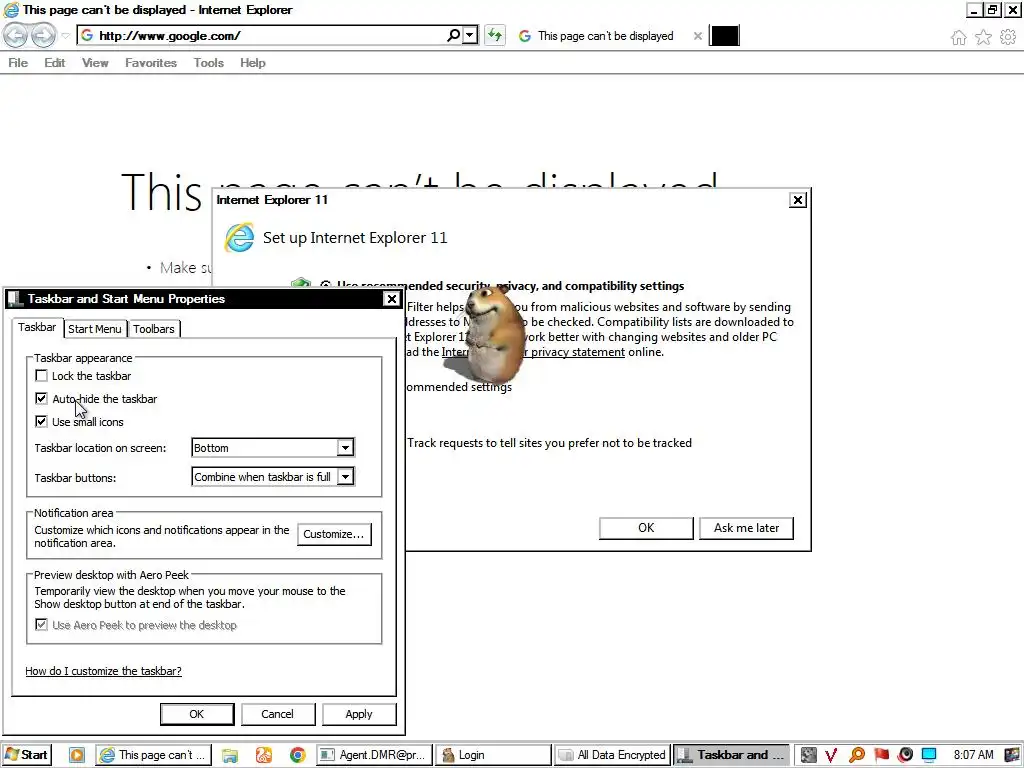1024x768 pixels.
Task: Click the magnifier tray icon
Action: (x=857, y=756)
